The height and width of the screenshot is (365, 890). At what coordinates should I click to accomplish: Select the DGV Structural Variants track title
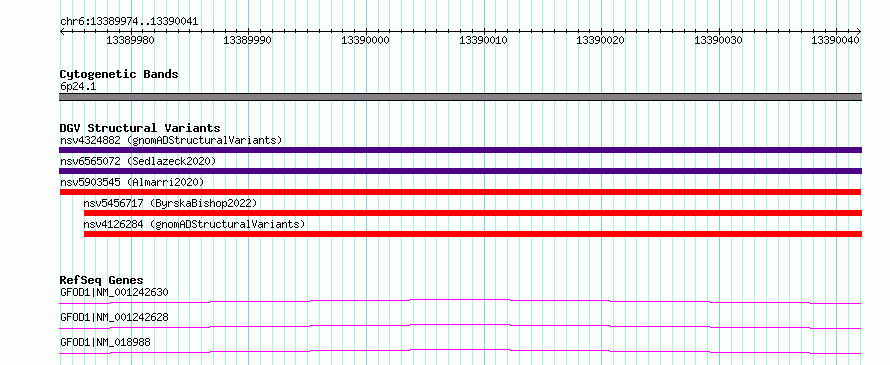point(140,128)
